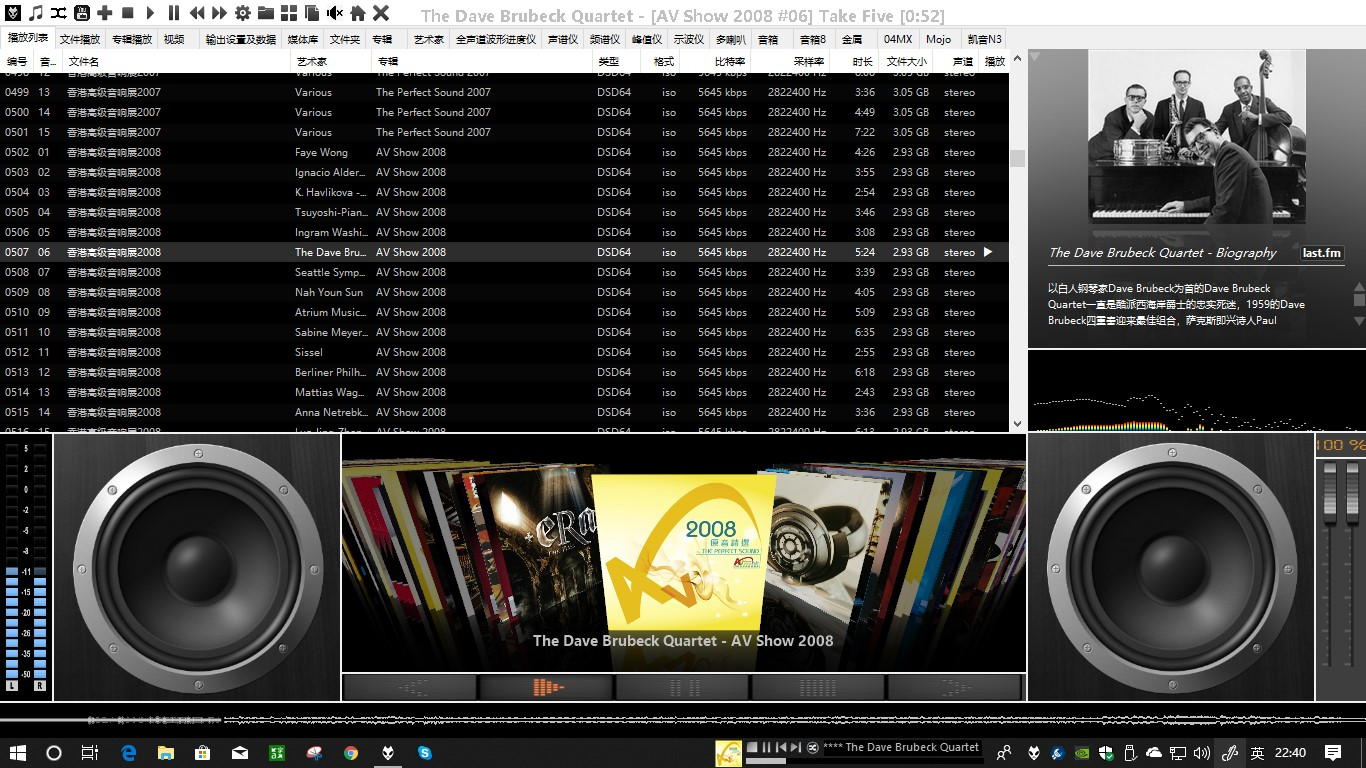This screenshot has height=768, width=1366.
Task: Click the home icon in the toolbar
Action: pos(357,13)
